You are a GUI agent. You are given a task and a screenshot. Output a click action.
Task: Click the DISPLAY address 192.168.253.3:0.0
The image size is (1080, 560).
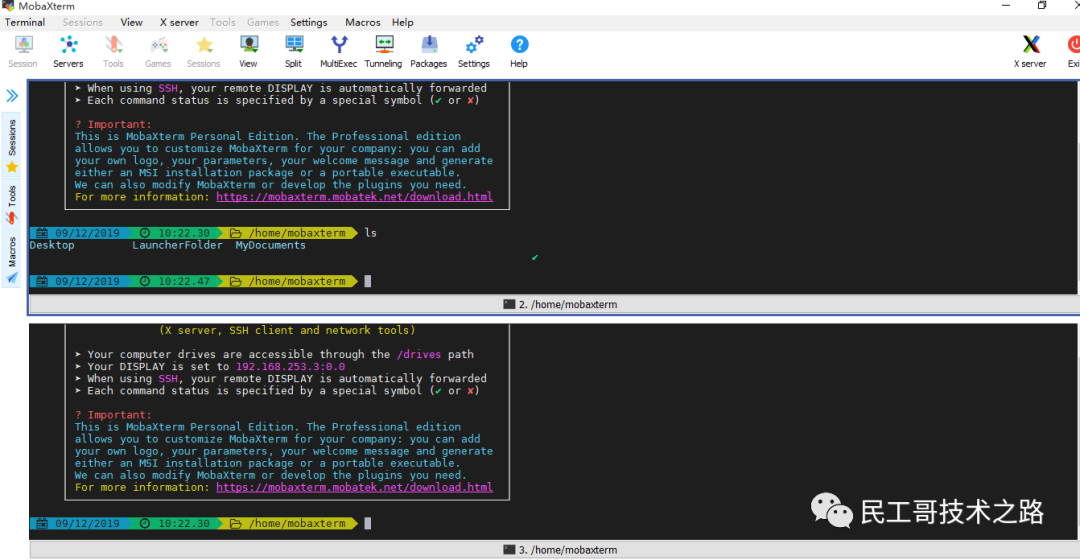(291, 366)
